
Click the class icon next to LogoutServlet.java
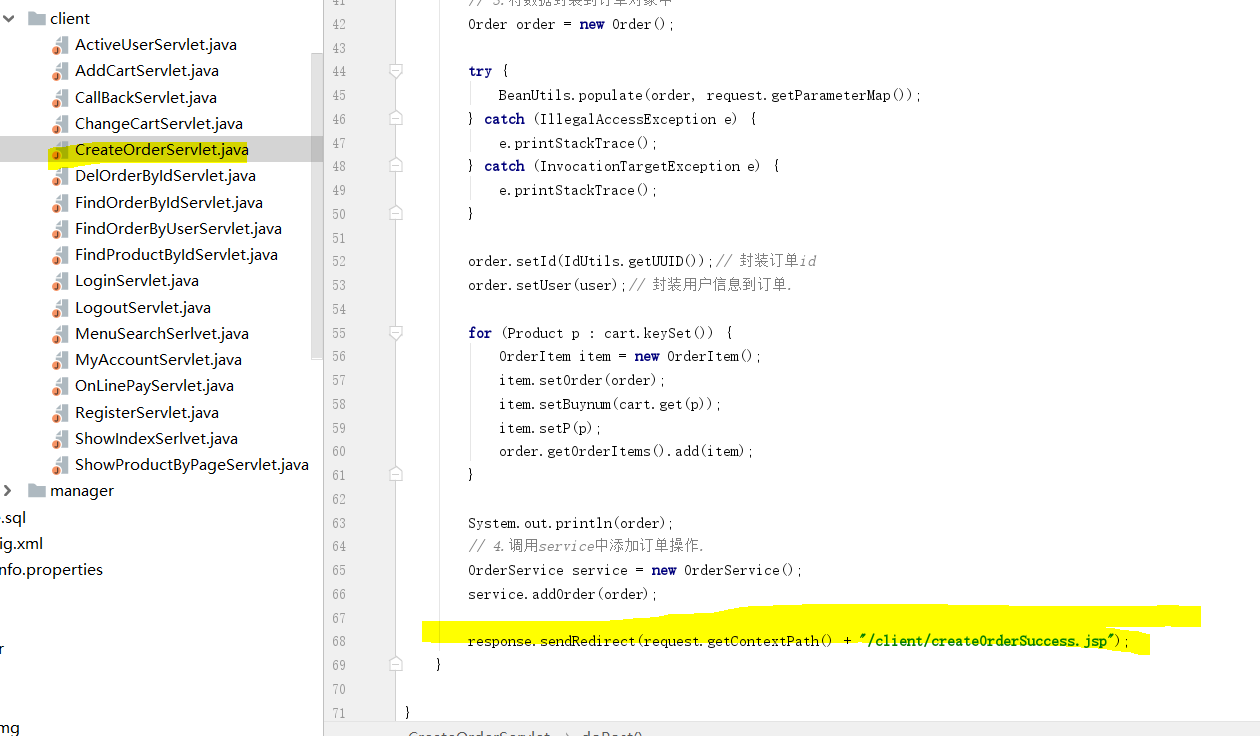click(x=58, y=307)
